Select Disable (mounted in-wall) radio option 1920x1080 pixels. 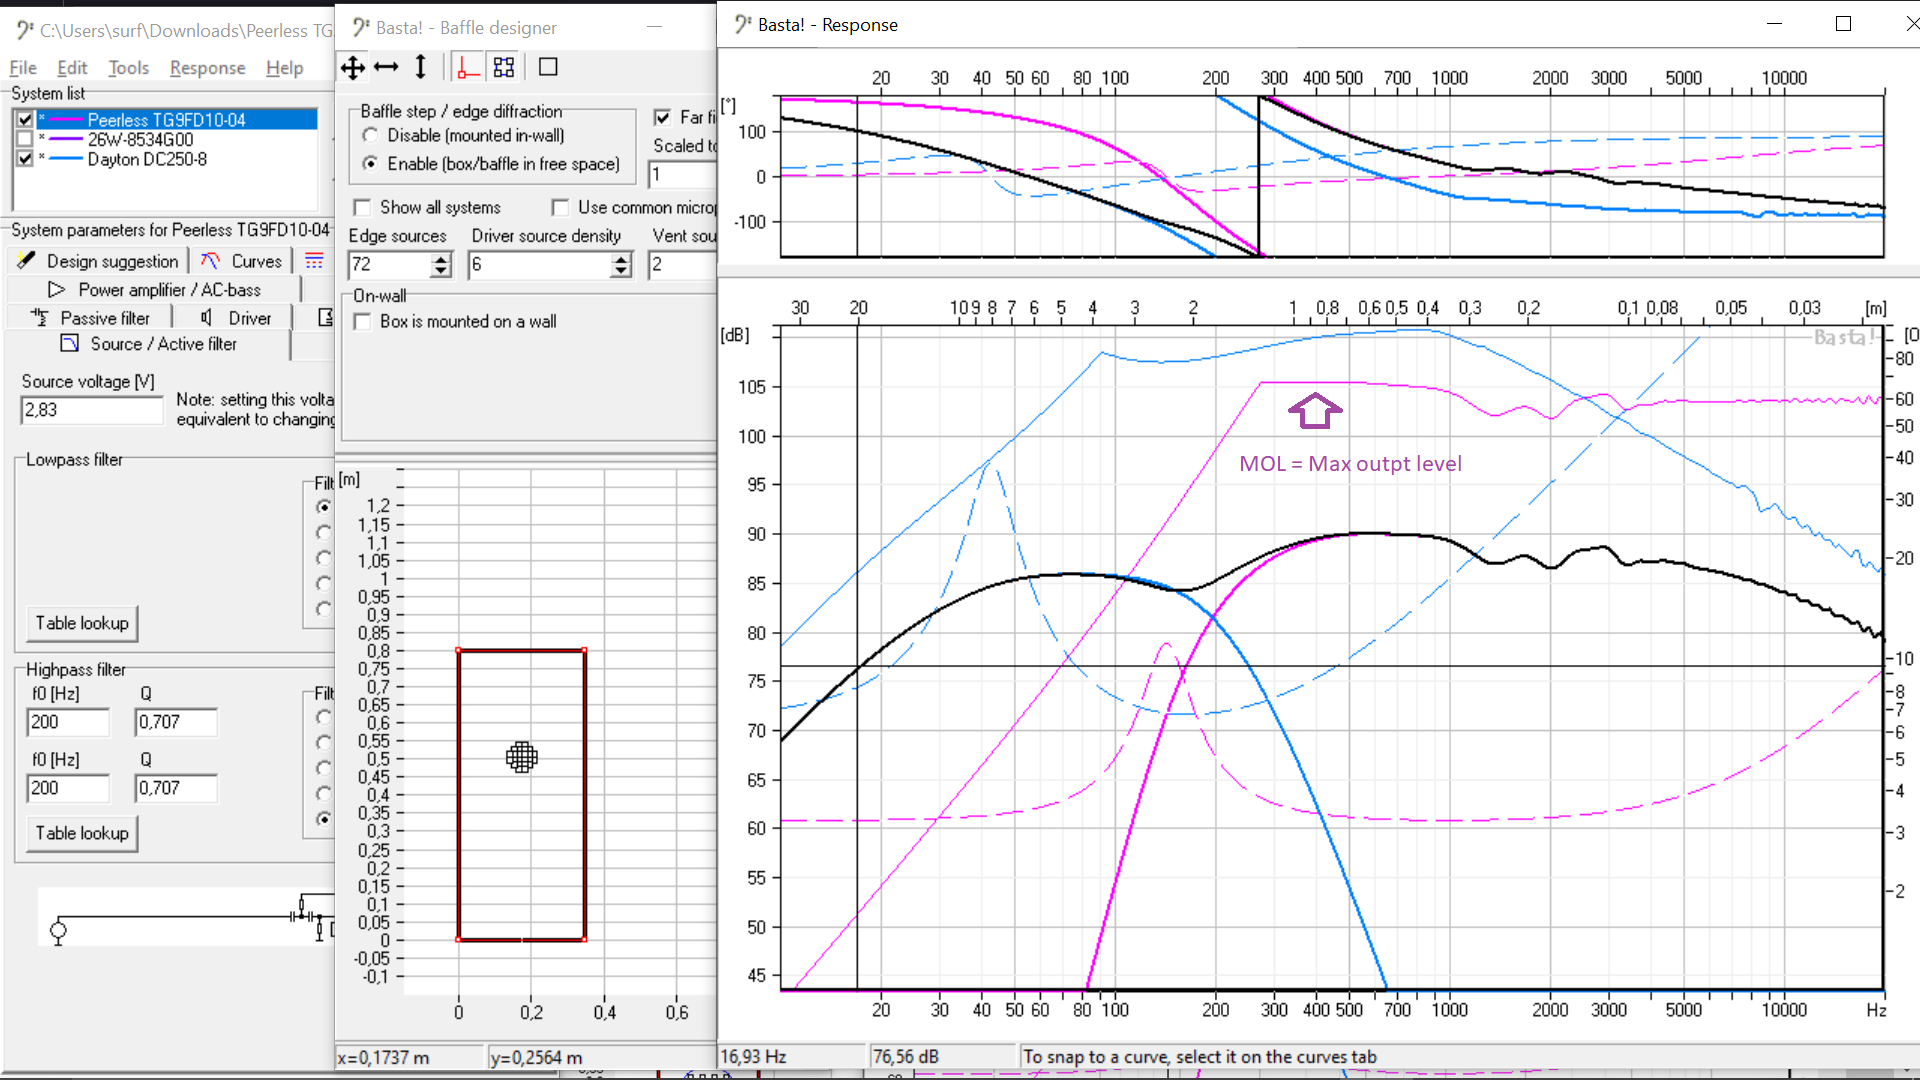tap(371, 135)
